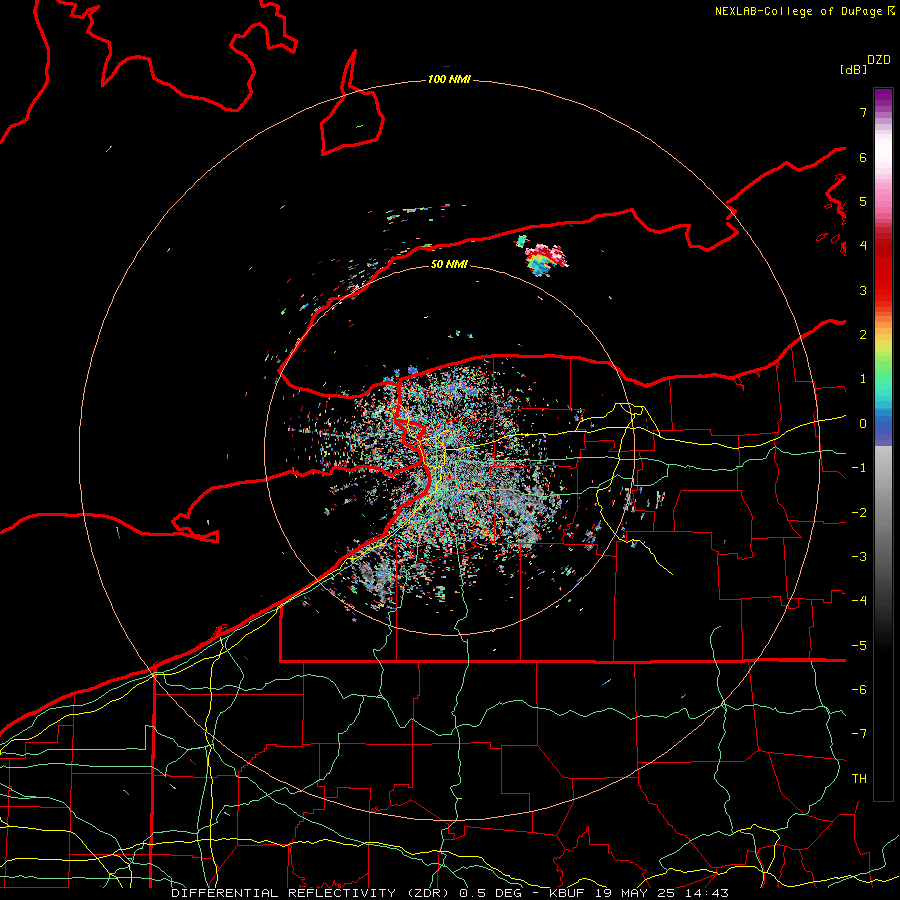Click the isolated colorful storm cell echo
The image size is (900, 900).
click(x=544, y=258)
